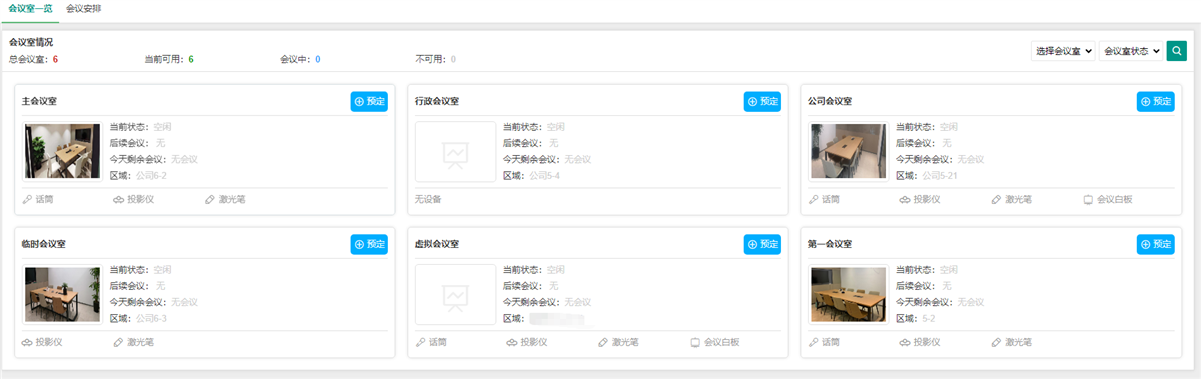Click 预定 for 行政会议室
Viewport: 1201px width, 379px height.
tap(762, 101)
